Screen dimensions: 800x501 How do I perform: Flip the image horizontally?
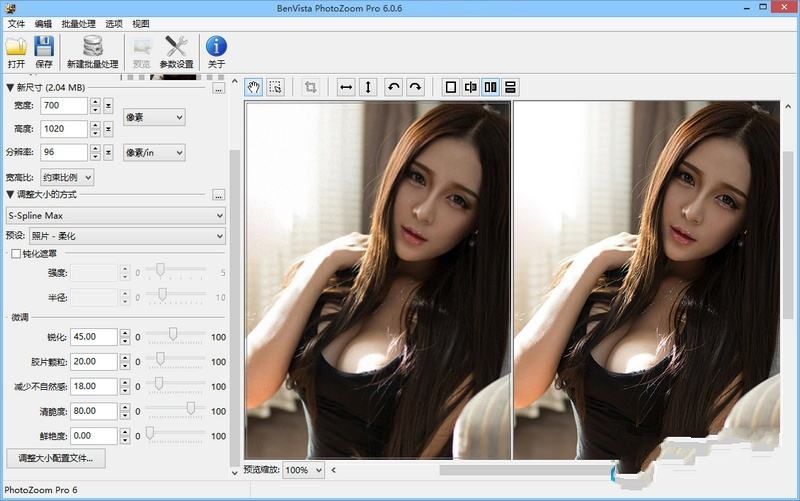[x=346, y=87]
